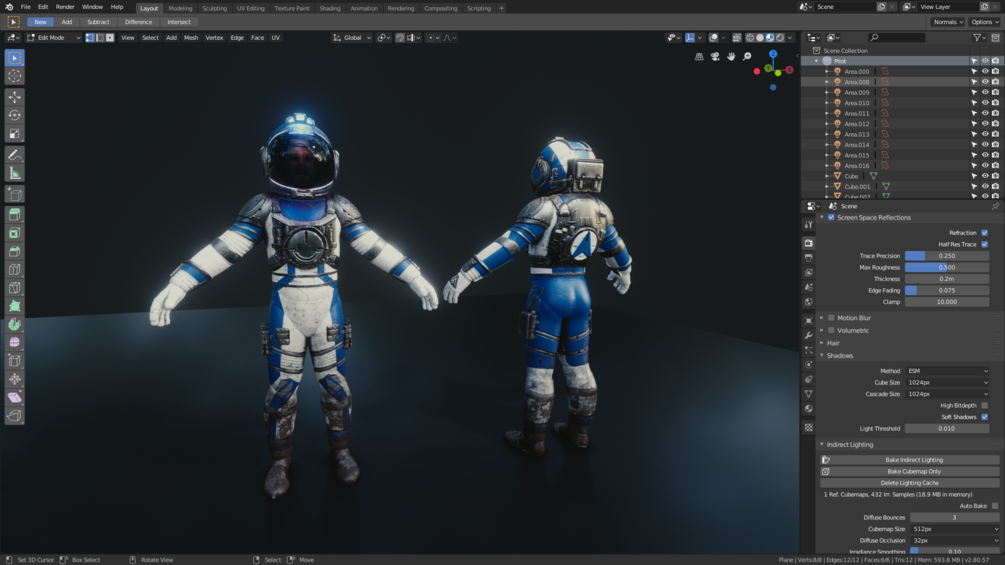This screenshot has width=1005, height=565.
Task: Toggle camera view gizmo in viewport
Action: pos(715,56)
